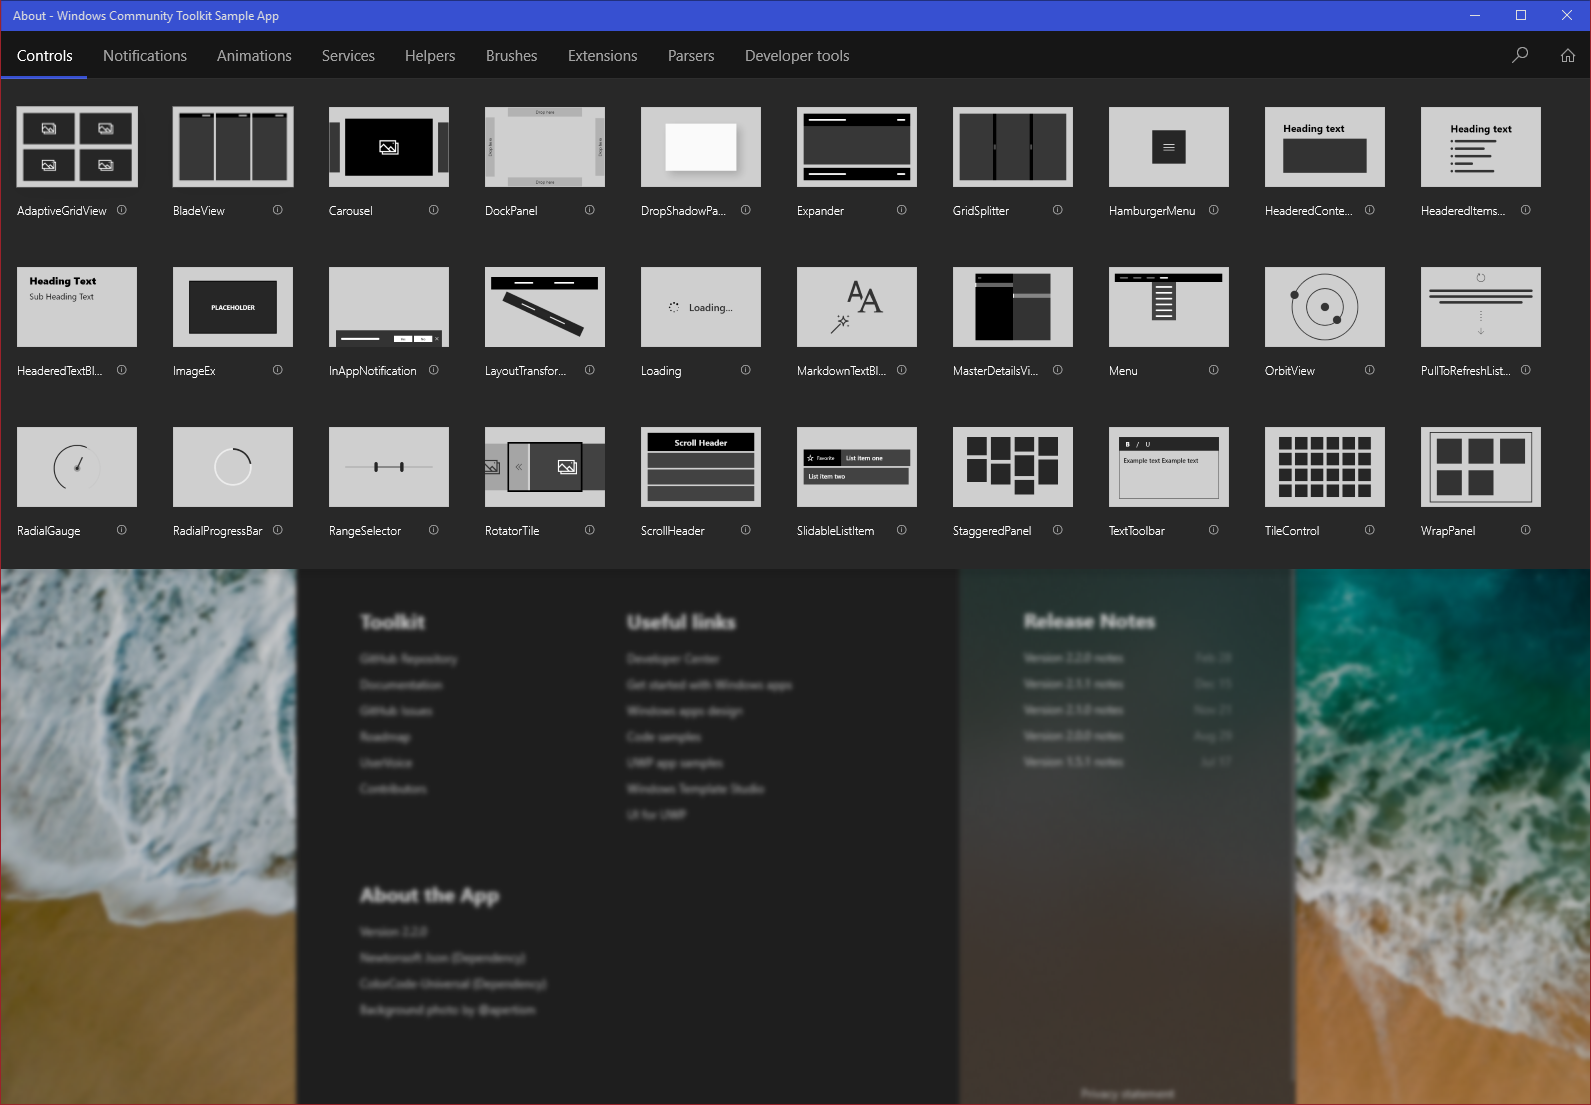Show info for OrbitView

click(x=1370, y=370)
